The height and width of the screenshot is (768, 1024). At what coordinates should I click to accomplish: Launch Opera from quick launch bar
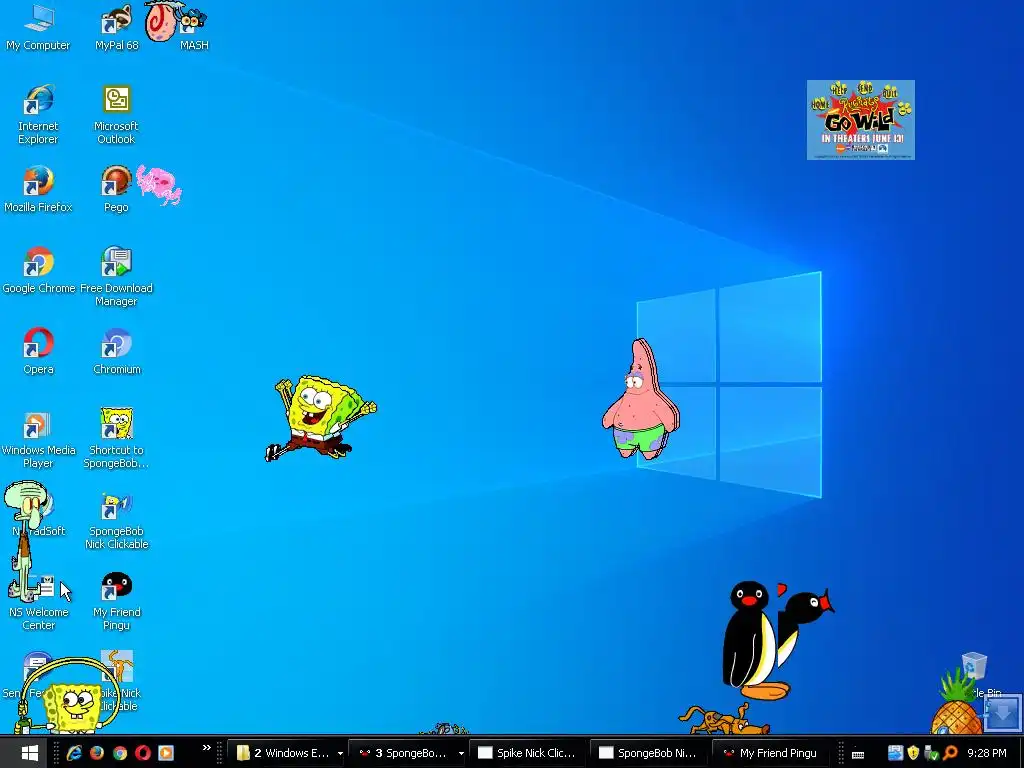pyautogui.click(x=142, y=753)
